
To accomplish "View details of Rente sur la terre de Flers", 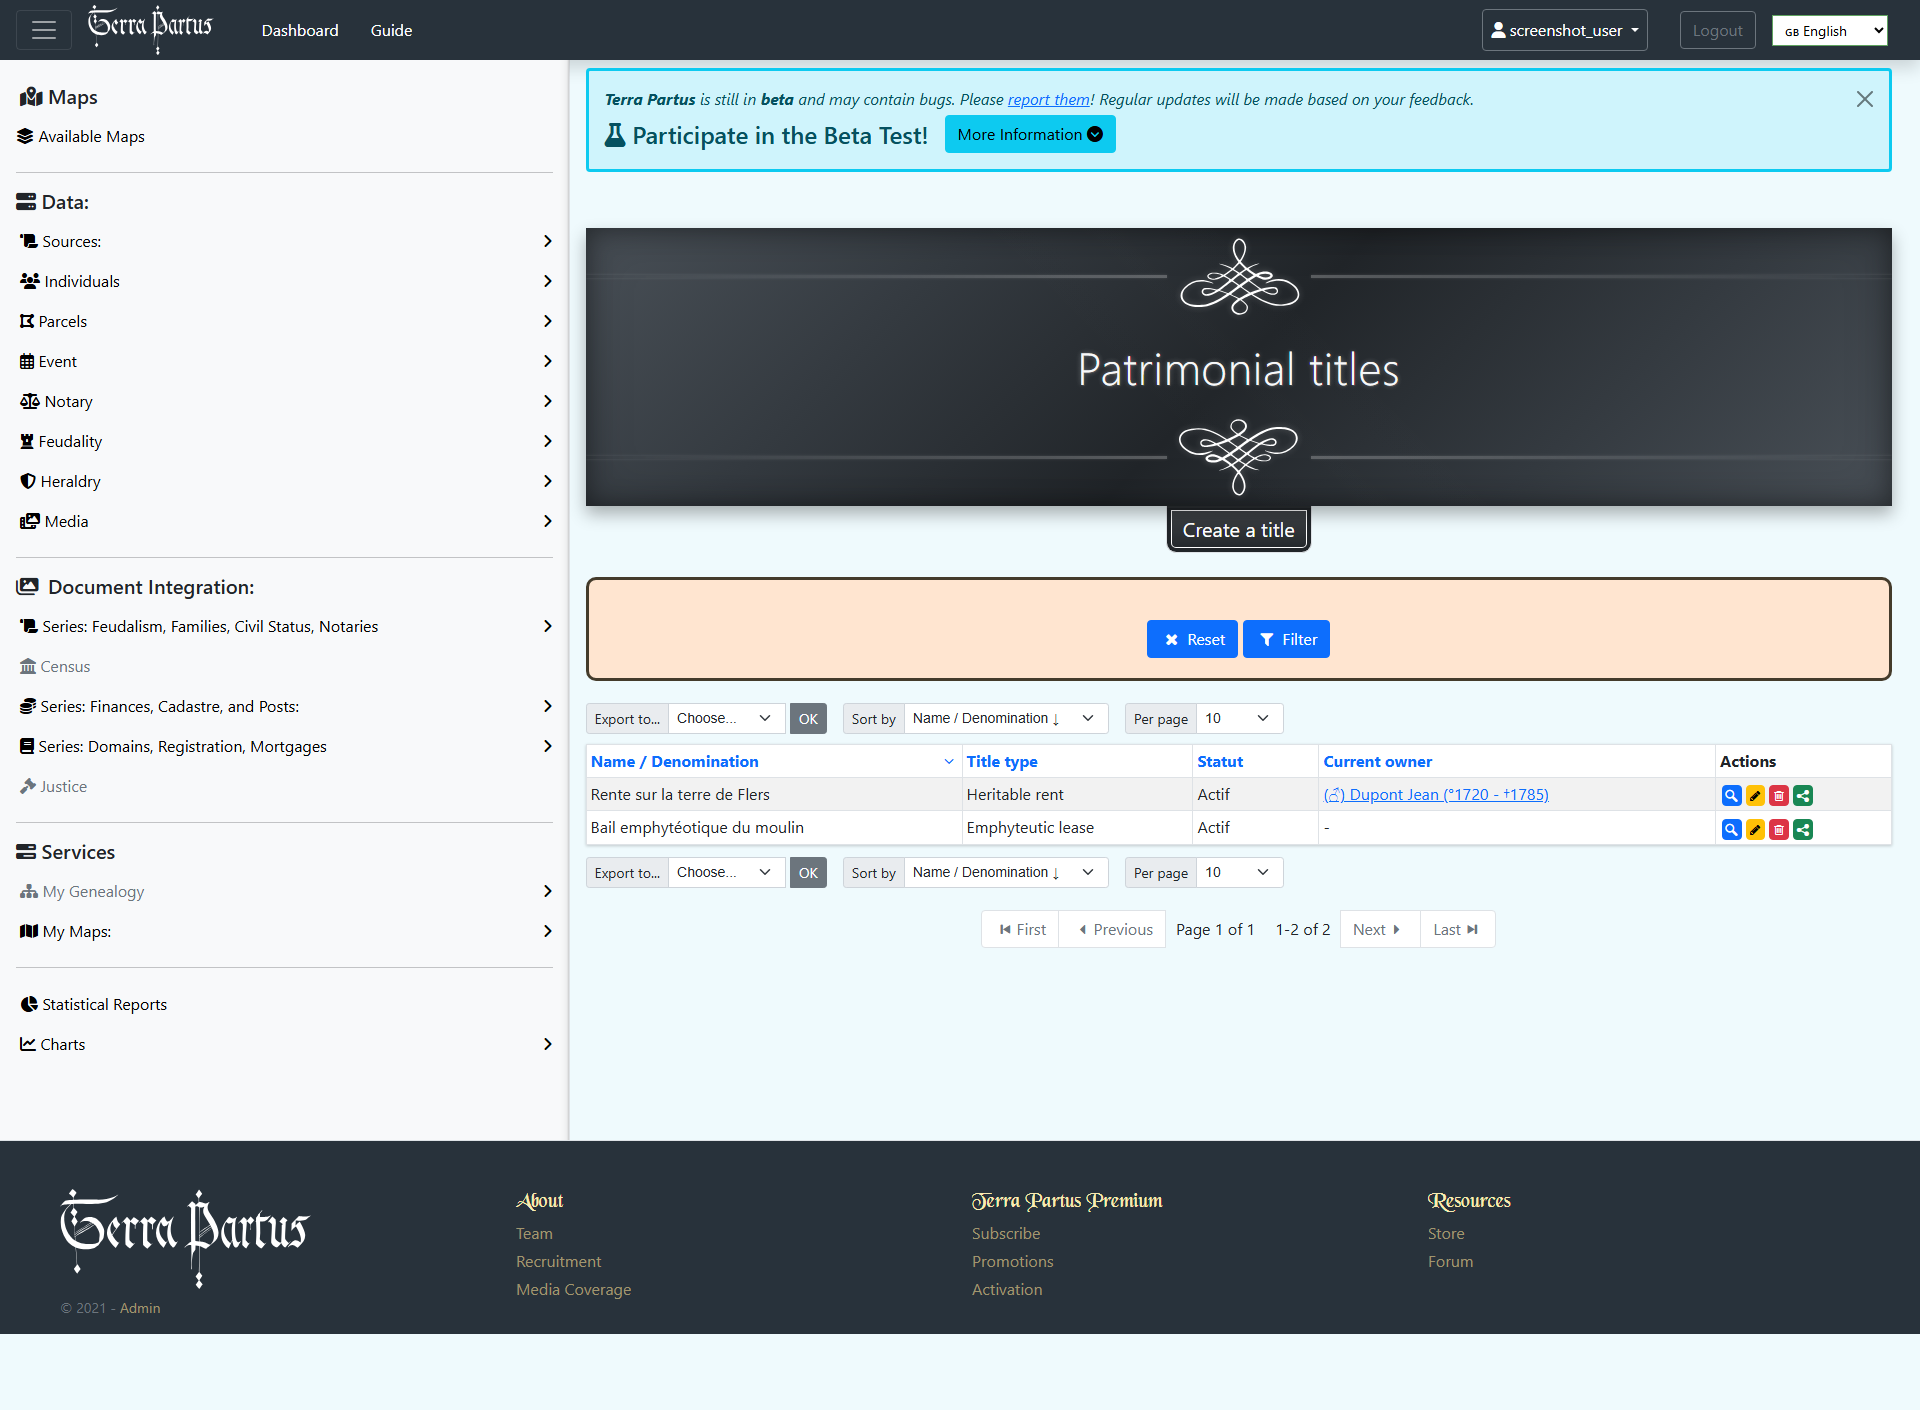I will click(1731, 796).
